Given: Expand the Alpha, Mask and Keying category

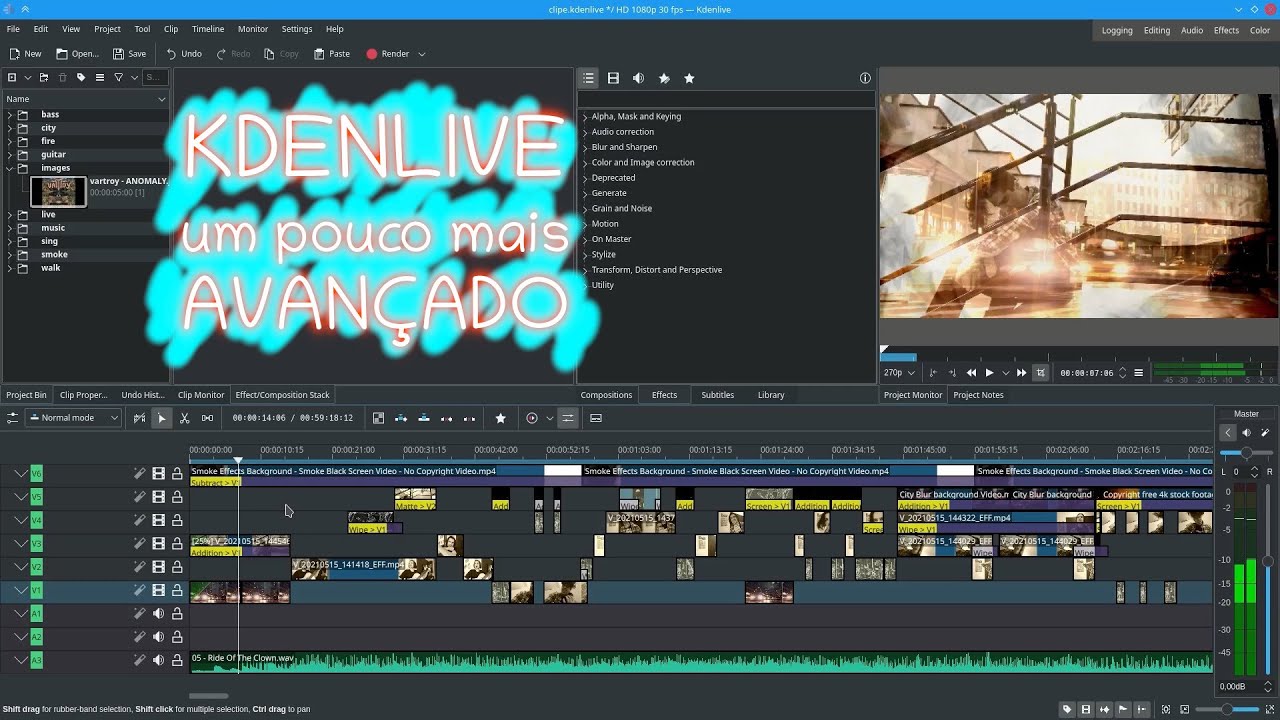Looking at the screenshot, I should click(585, 117).
